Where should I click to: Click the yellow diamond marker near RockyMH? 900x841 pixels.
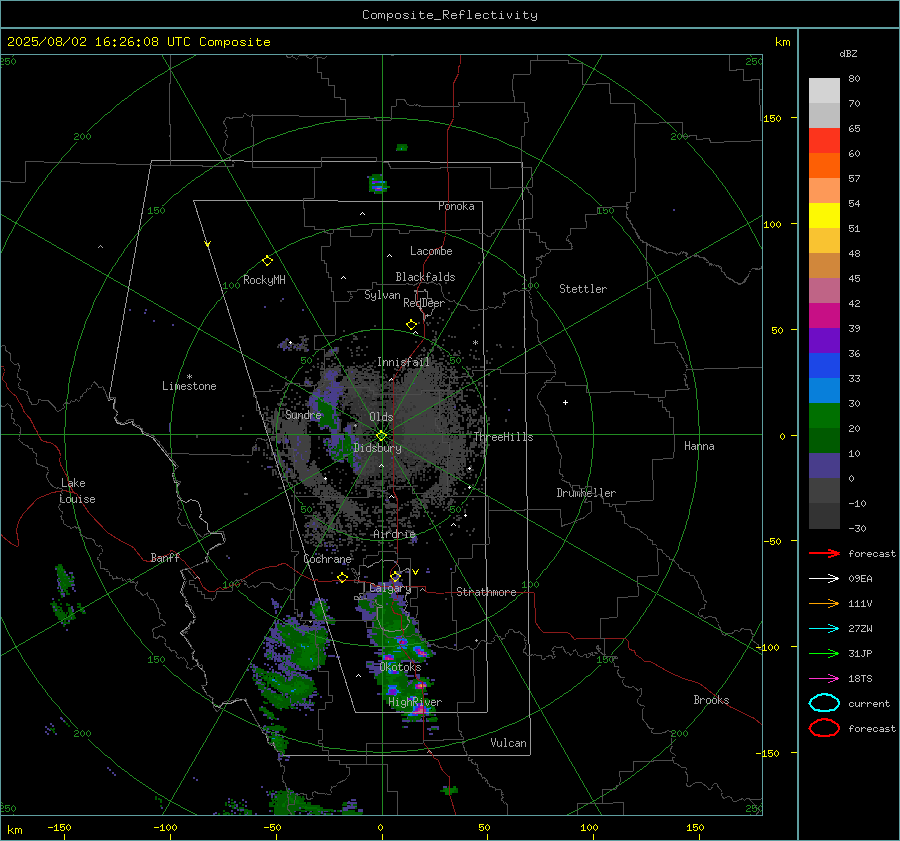267,261
